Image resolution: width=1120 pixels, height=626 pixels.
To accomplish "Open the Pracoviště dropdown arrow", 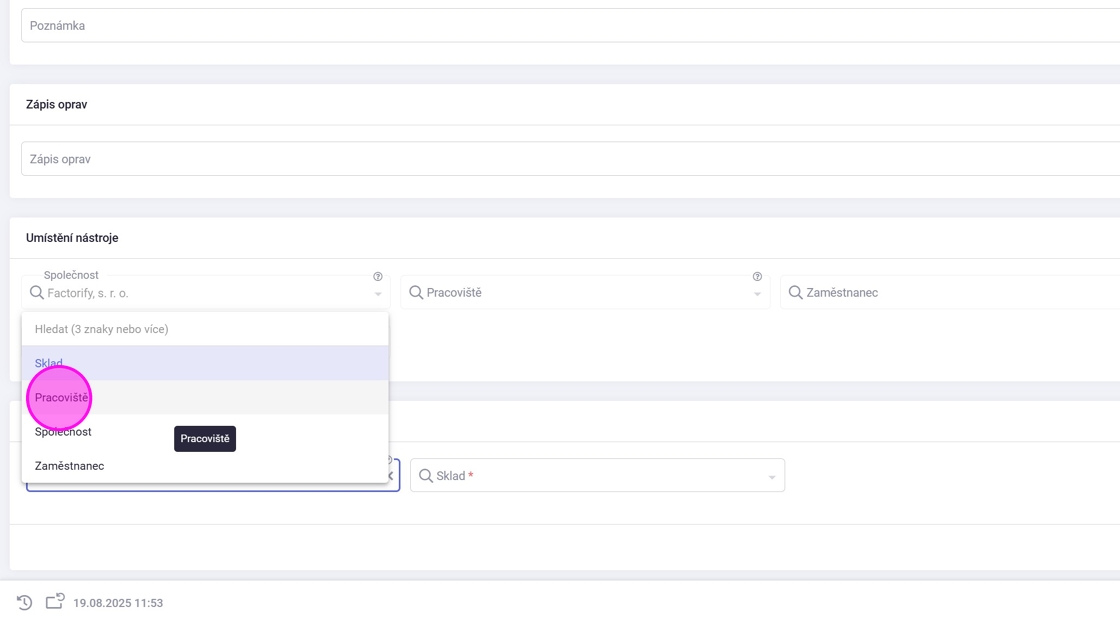I will (x=757, y=294).
